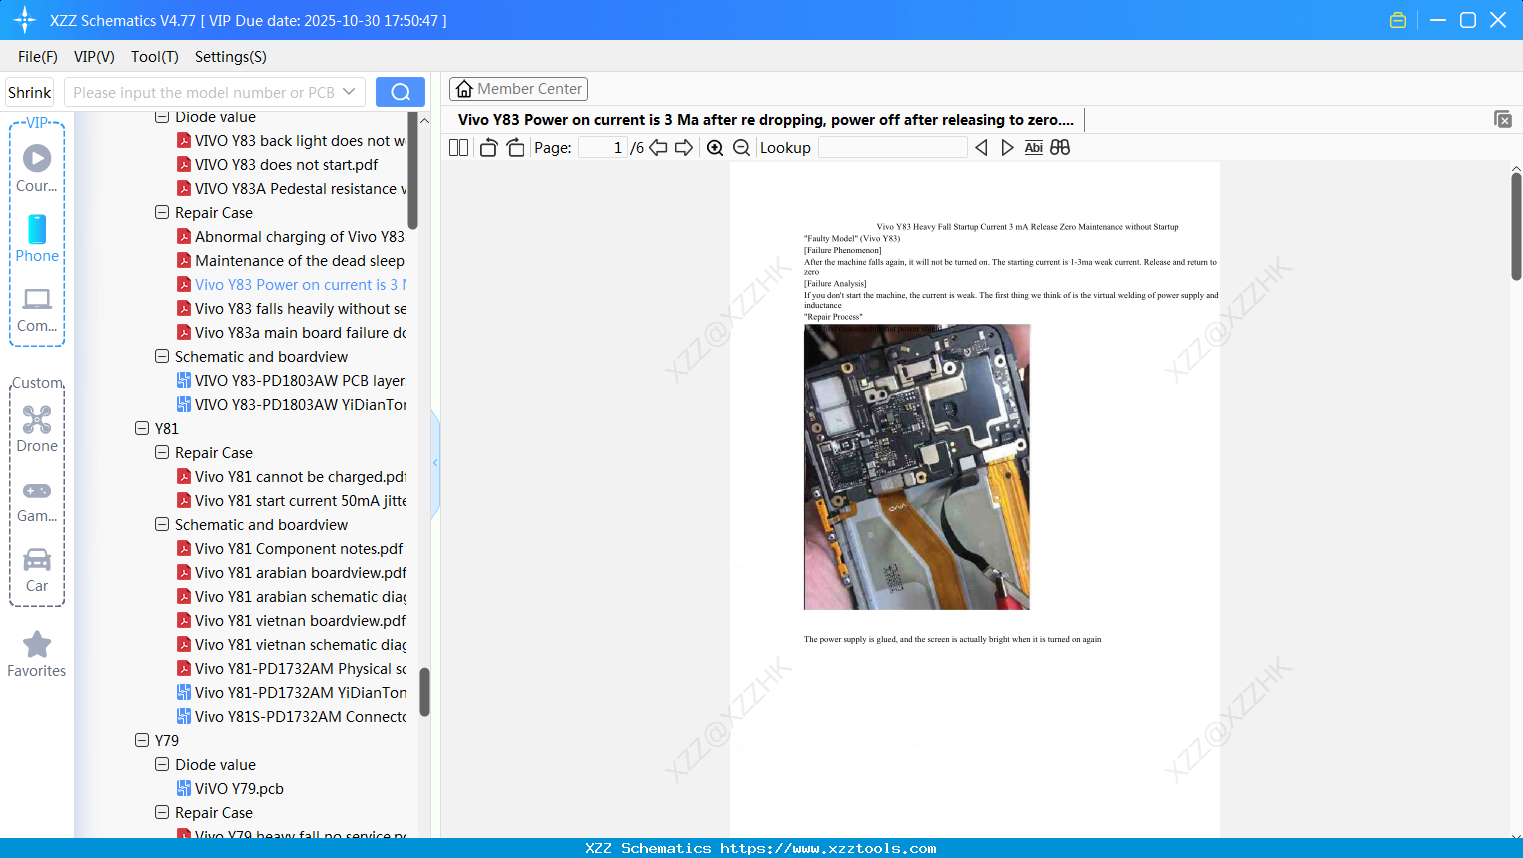Zoom out of the document
Image resolution: width=1523 pixels, height=858 pixels.
click(x=741, y=148)
